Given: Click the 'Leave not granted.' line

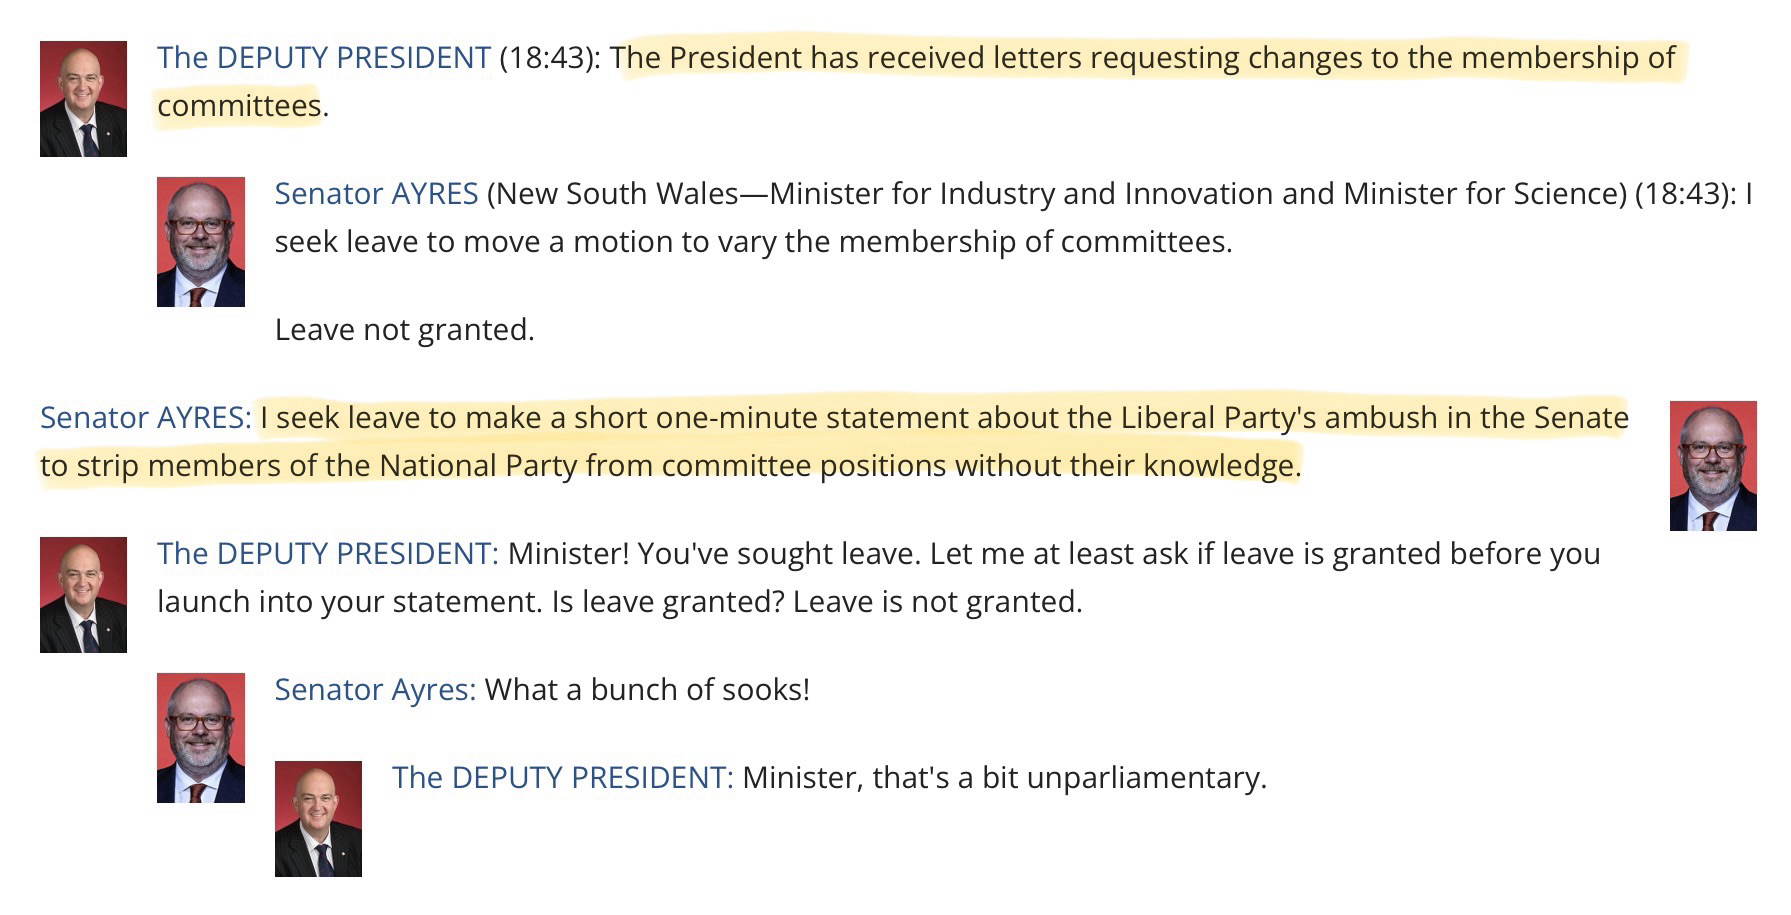Looking at the screenshot, I should point(404,330).
